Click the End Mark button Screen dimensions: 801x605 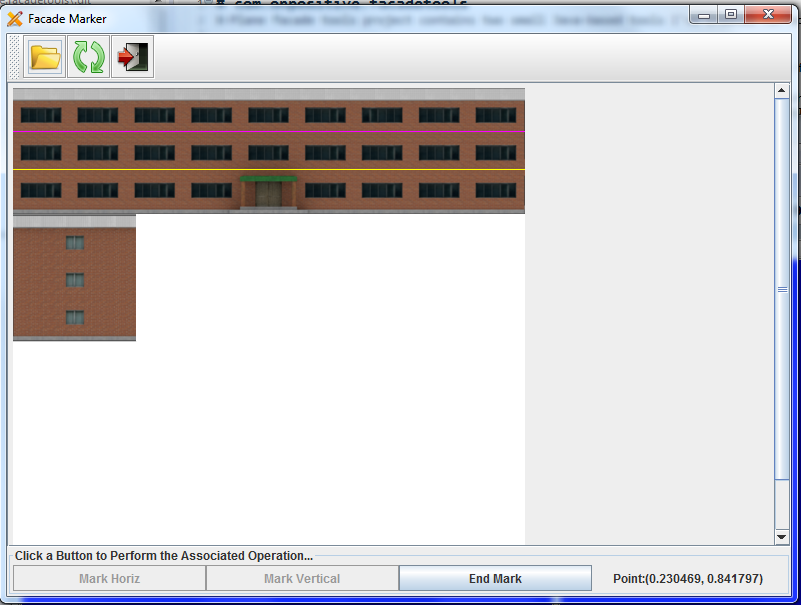click(495, 578)
